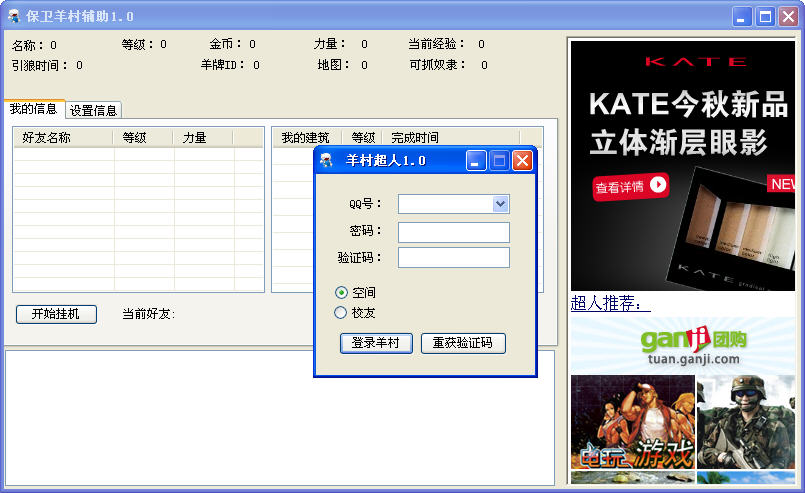Screen dimensions: 805x493
Task: Click the 我的建筑 column header
Action: (306, 138)
